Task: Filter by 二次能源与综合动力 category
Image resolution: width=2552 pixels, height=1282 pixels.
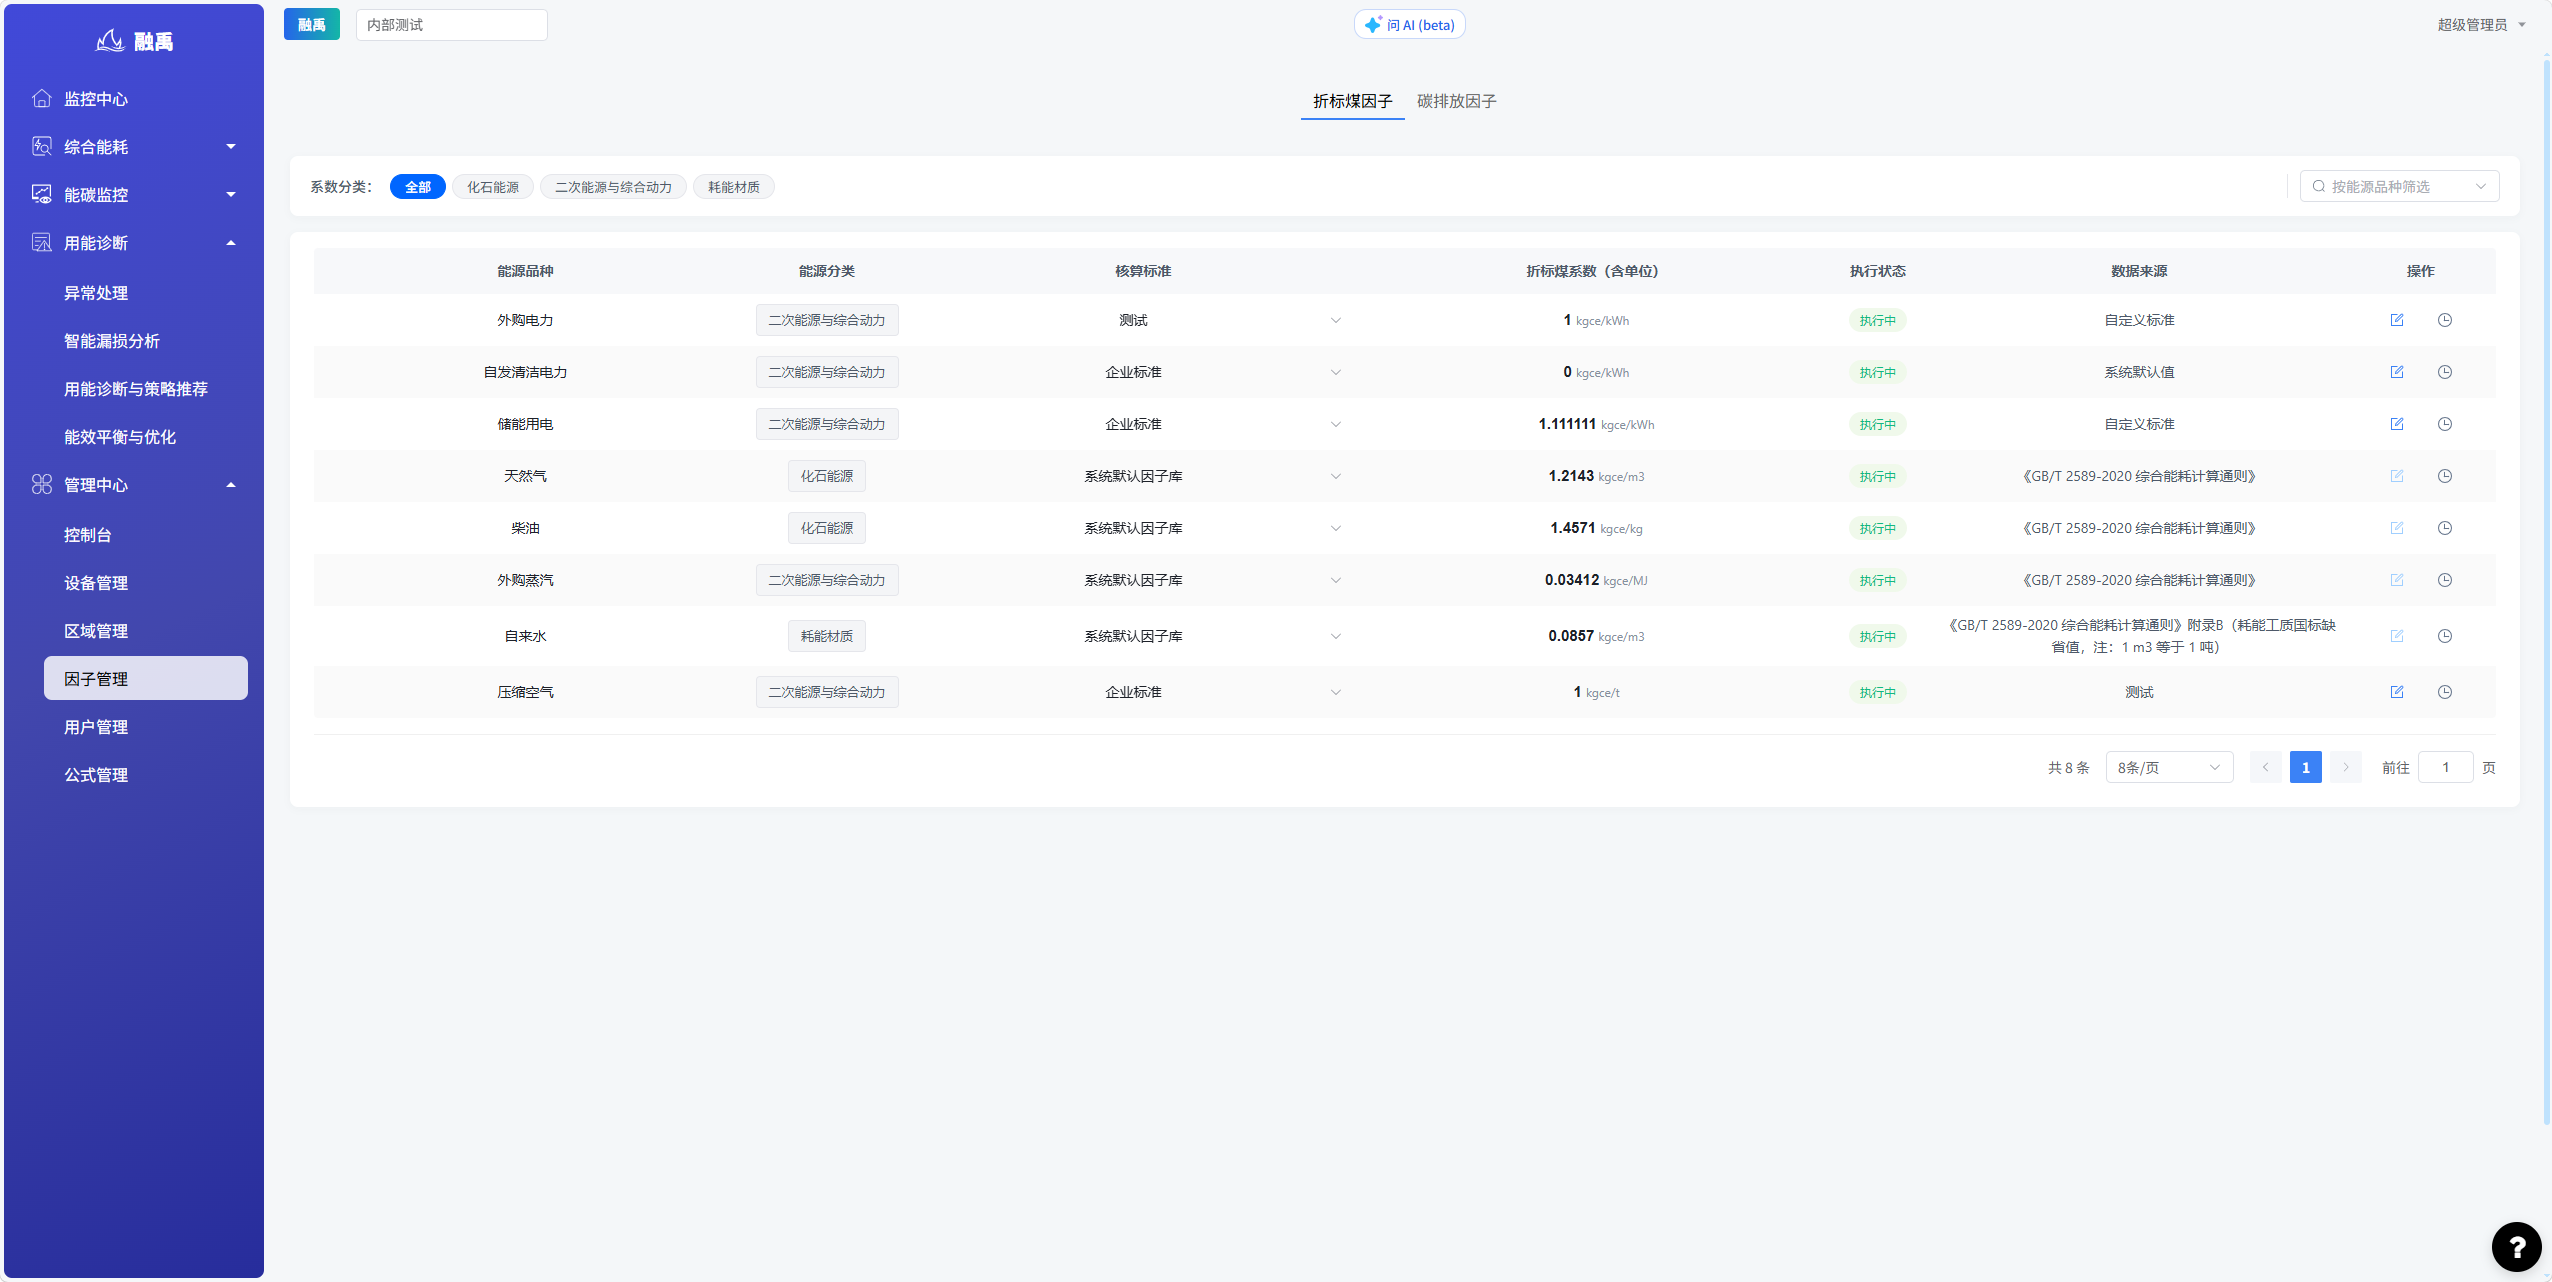Action: pyautogui.click(x=613, y=187)
